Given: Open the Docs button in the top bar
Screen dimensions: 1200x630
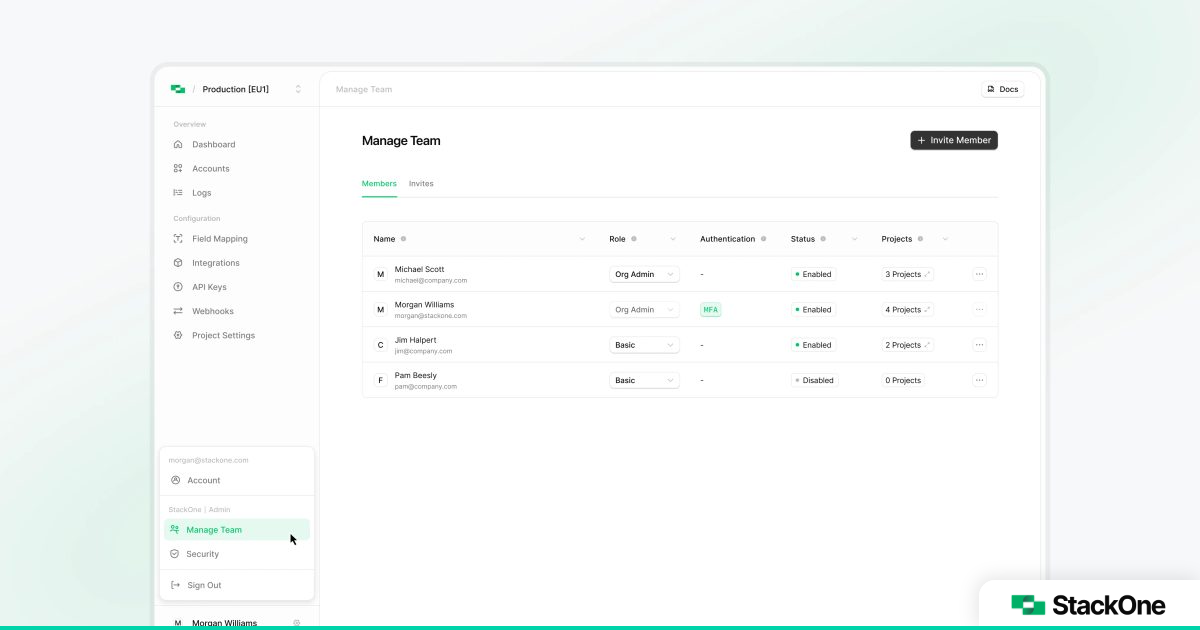Looking at the screenshot, I should coord(1002,89).
